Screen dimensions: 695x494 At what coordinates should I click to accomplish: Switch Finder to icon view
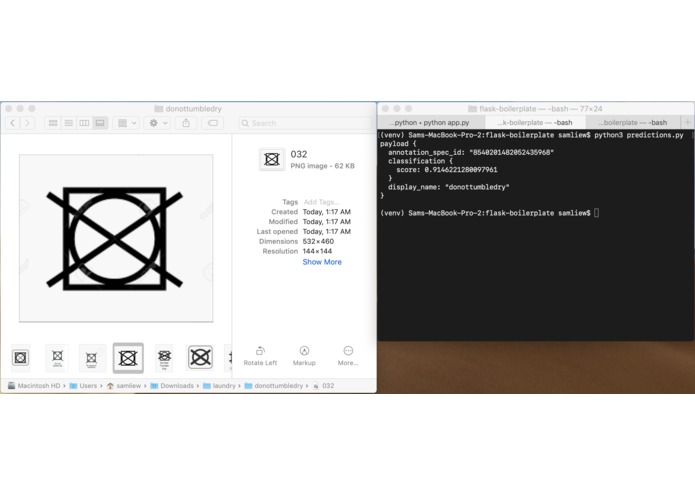coord(53,123)
